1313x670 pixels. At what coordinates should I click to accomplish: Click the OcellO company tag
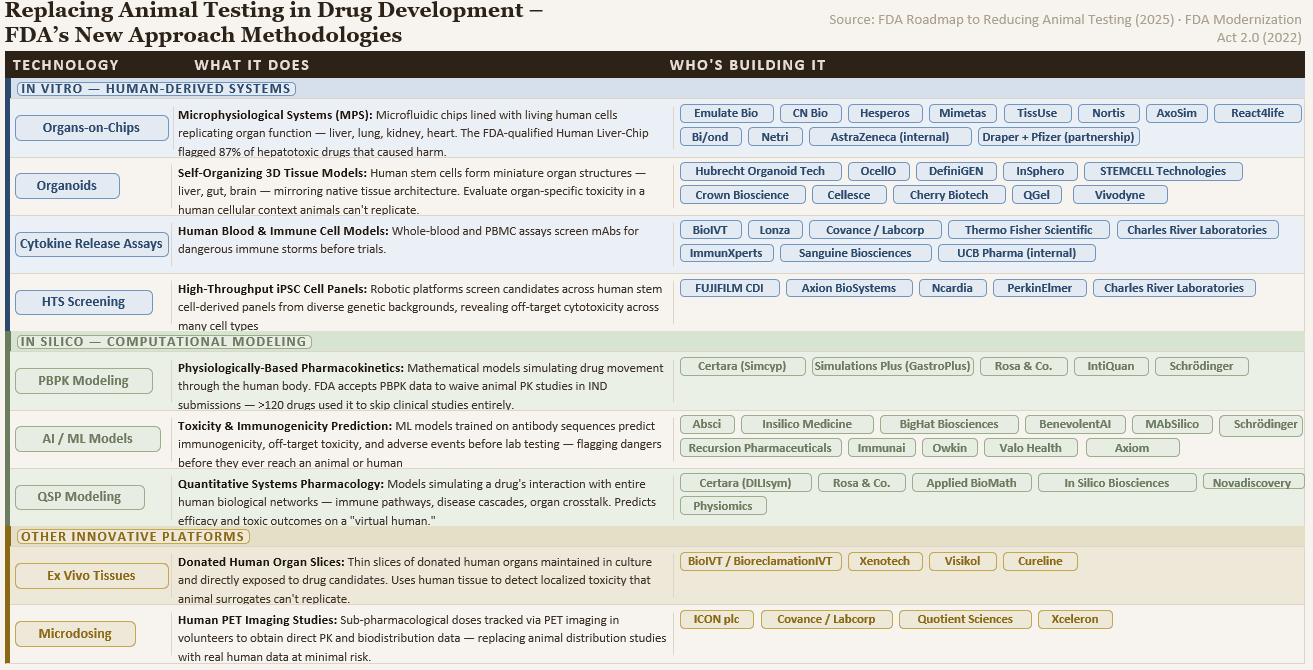click(x=878, y=172)
